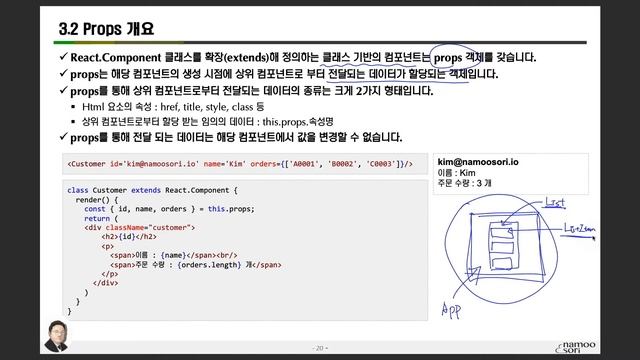Click the "<Customer id='kim@namoosori.io'" JSX line
Screen dimensions: 640x360
pyautogui.click(x=240, y=164)
